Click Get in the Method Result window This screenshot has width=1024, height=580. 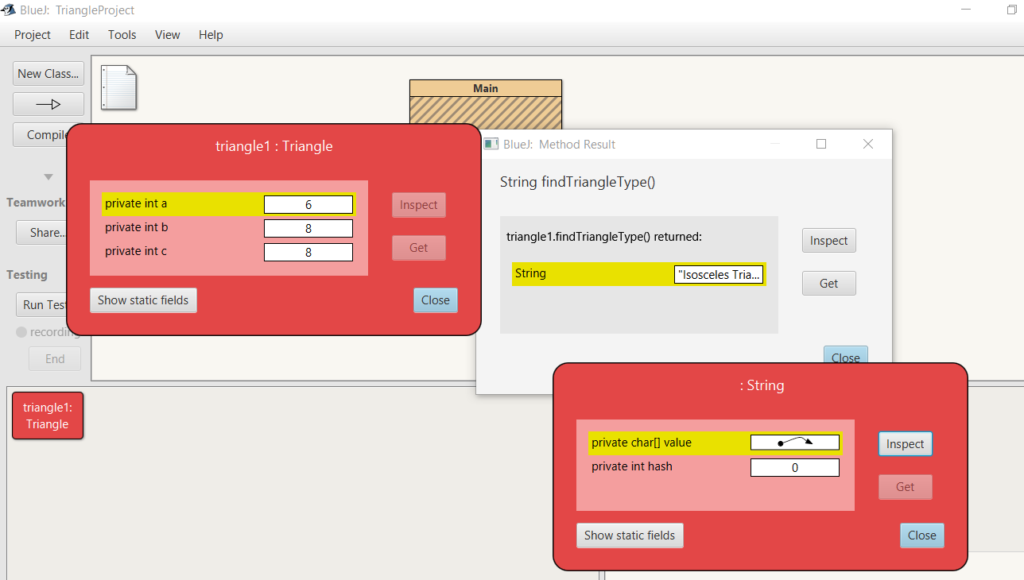828,283
